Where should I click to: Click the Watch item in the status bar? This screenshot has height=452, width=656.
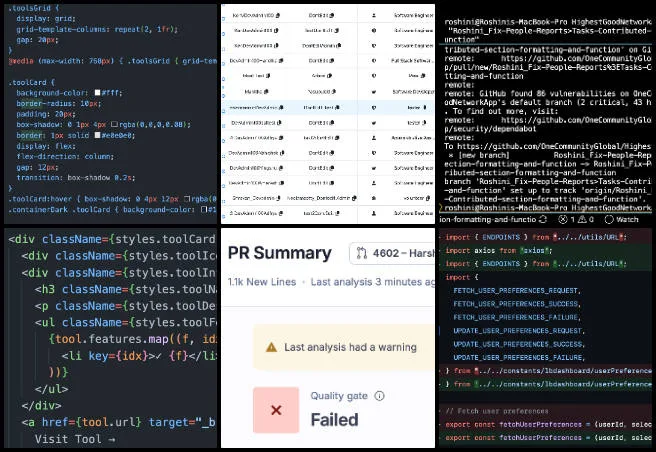(x=622, y=219)
